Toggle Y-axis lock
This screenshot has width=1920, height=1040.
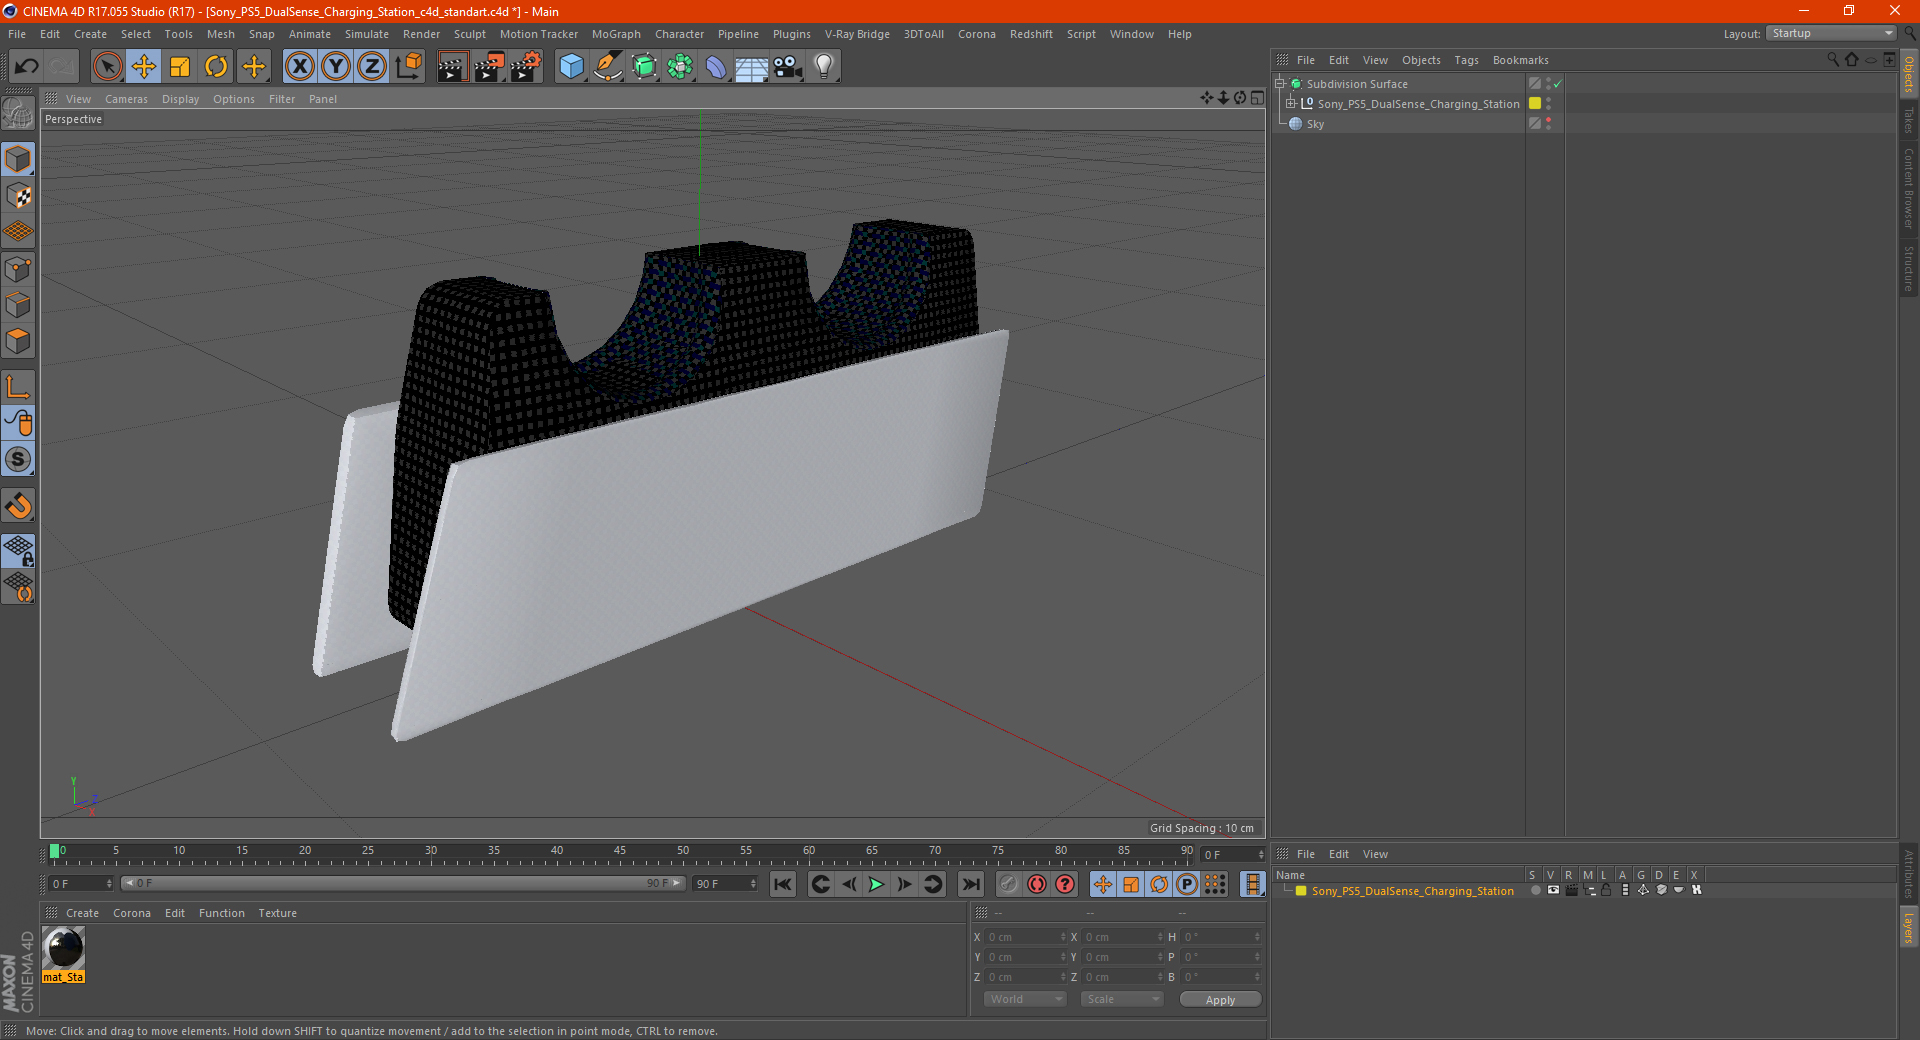coord(336,67)
